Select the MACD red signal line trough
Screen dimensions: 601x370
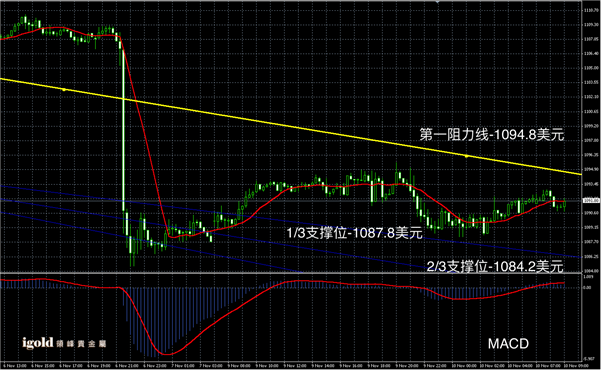coord(166,354)
